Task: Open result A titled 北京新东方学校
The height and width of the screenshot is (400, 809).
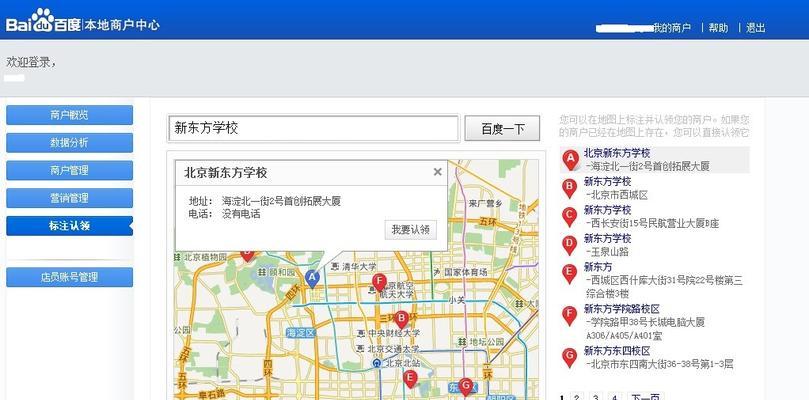Action: (x=617, y=153)
